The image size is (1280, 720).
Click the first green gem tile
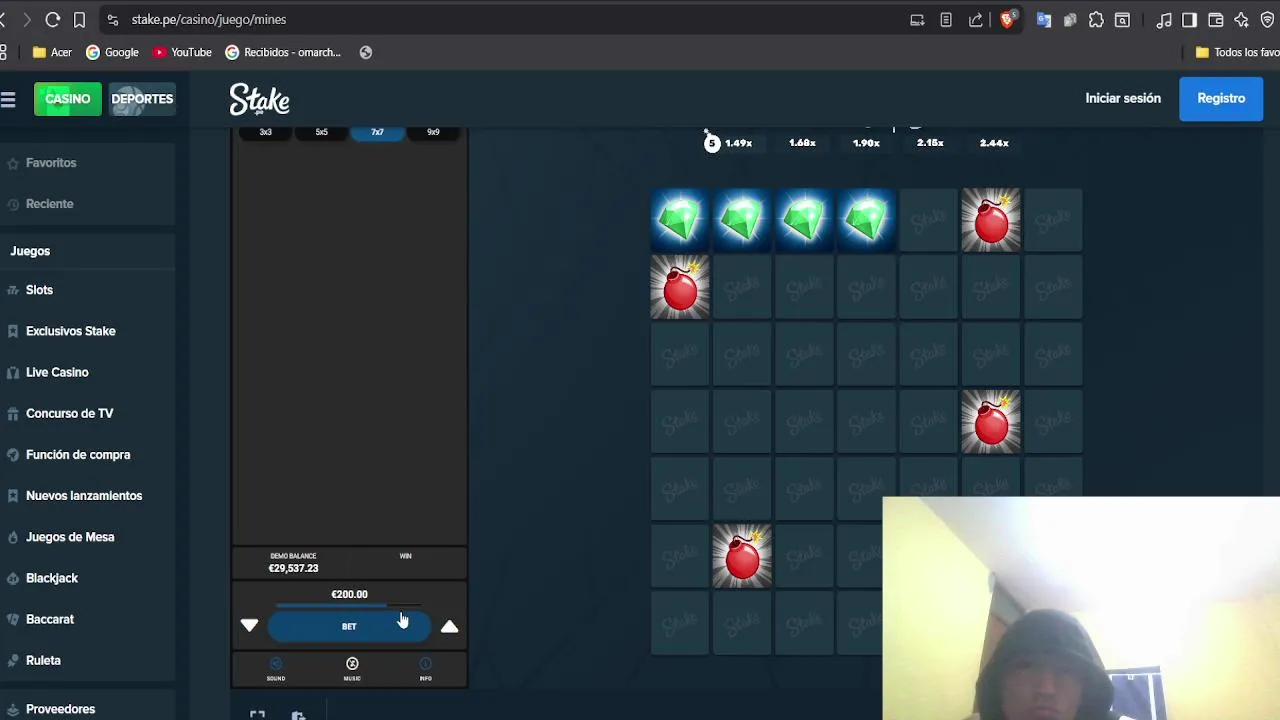680,219
